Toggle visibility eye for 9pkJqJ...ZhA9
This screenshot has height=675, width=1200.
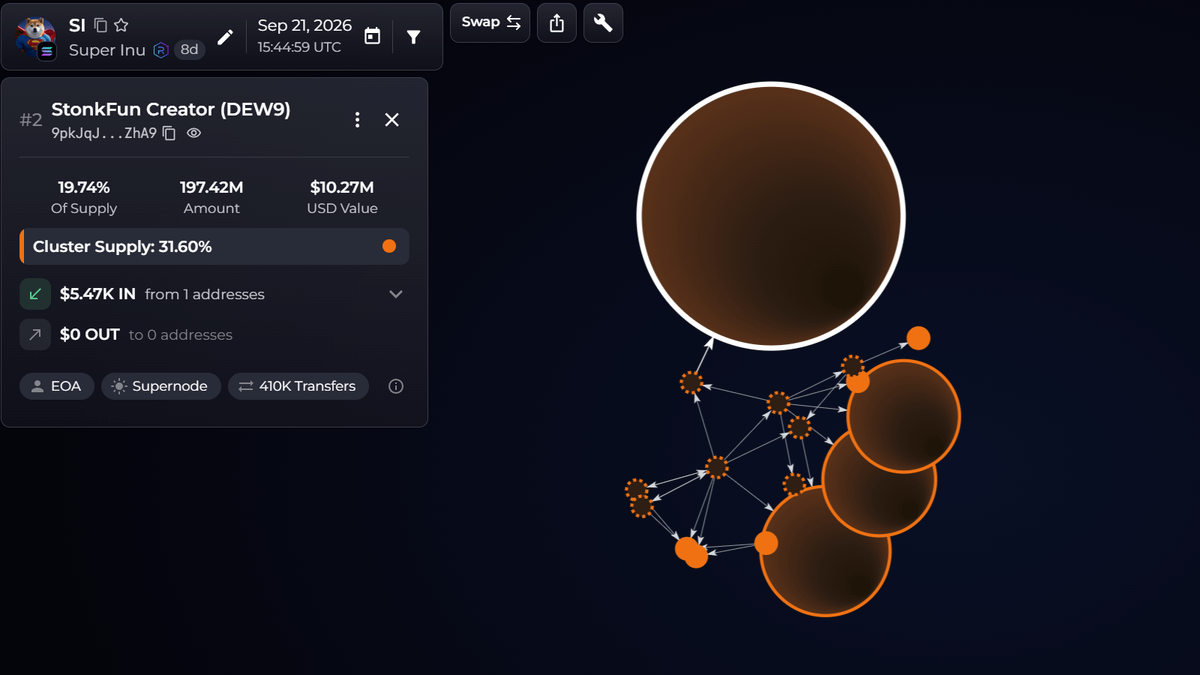pyautogui.click(x=194, y=133)
